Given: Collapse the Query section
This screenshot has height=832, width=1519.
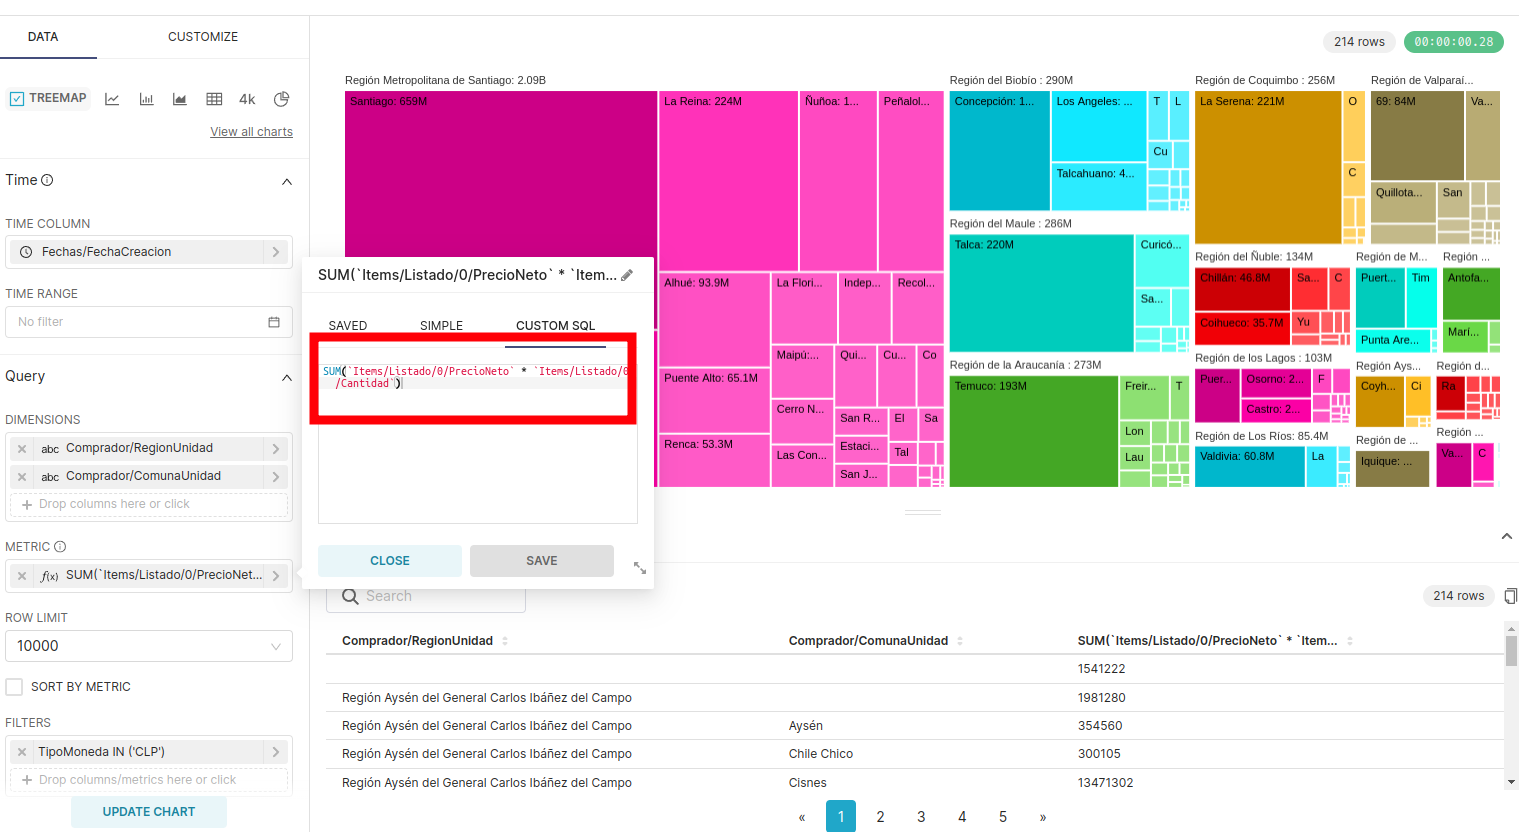Looking at the screenshot, I should pyautogui.click(x=287, y=377).
